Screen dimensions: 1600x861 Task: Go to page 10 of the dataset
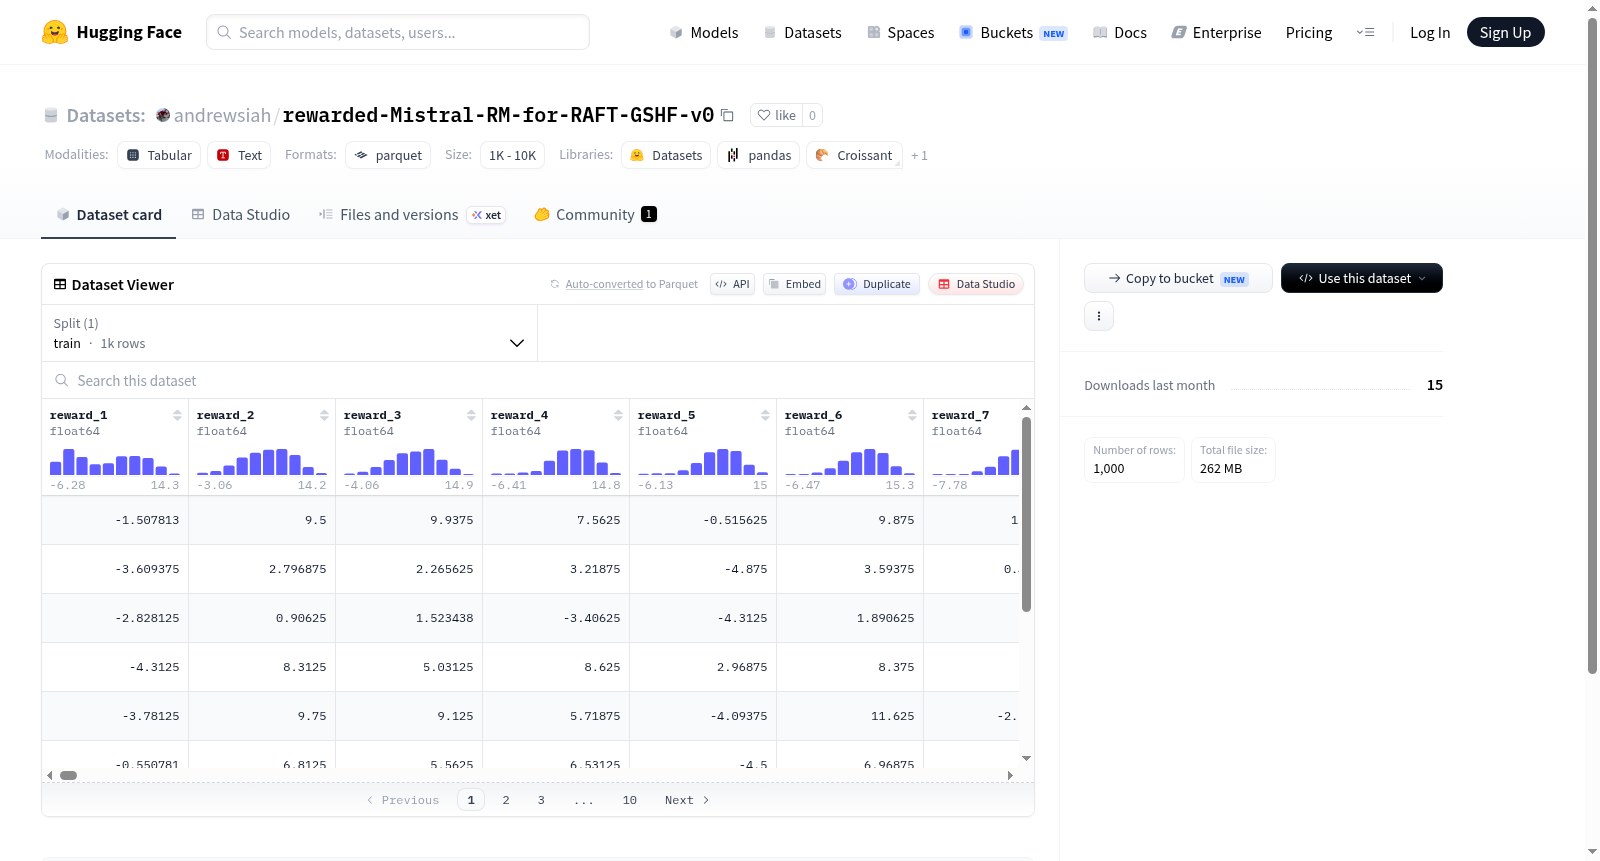click(630, 800)
